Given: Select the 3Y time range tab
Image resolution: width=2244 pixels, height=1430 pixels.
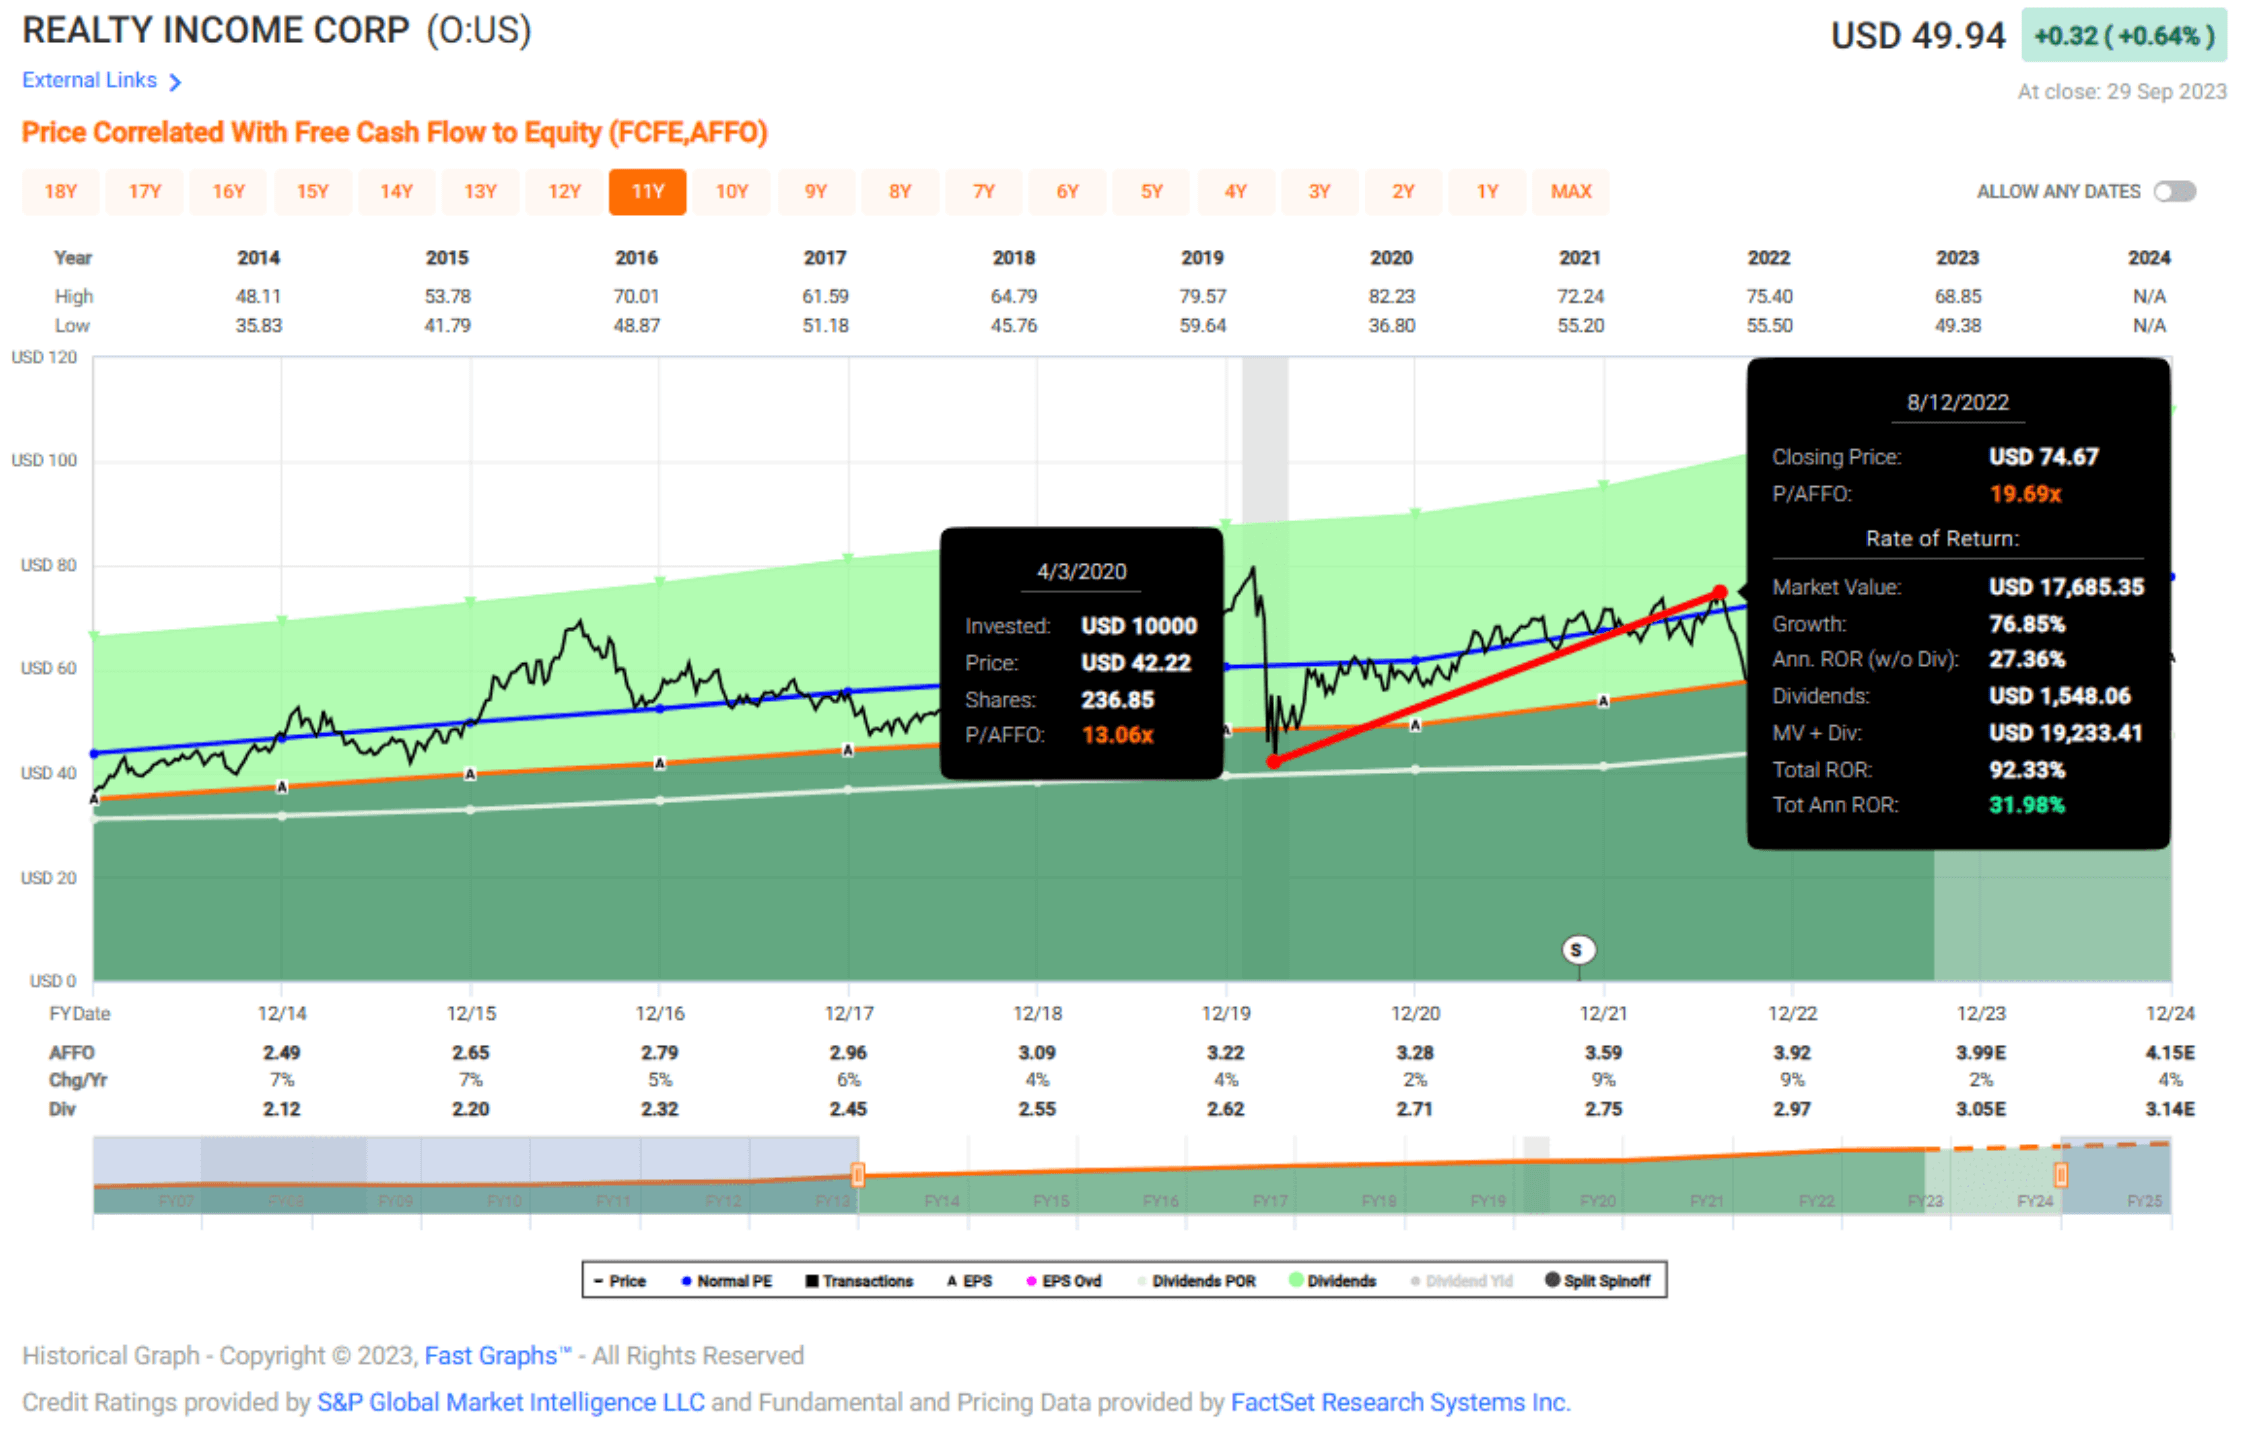Looking at the screenshot, I should point(1320,191).
